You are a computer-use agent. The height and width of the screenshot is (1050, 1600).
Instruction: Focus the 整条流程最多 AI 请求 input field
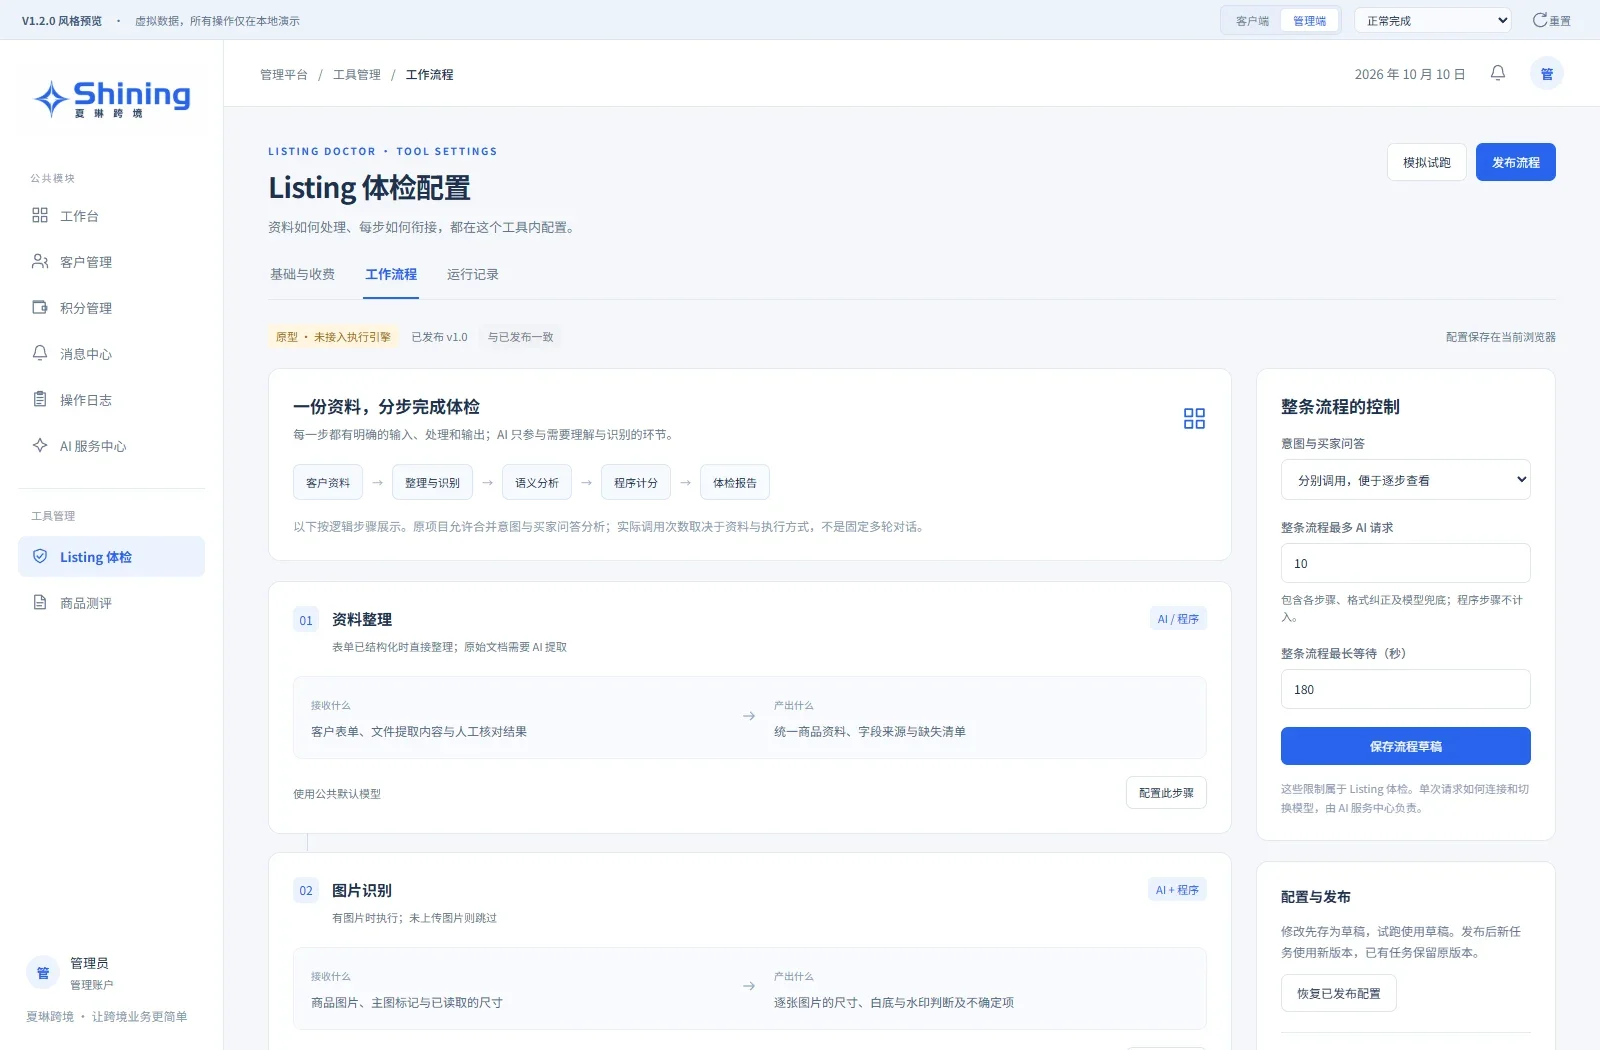[1406, 563]
